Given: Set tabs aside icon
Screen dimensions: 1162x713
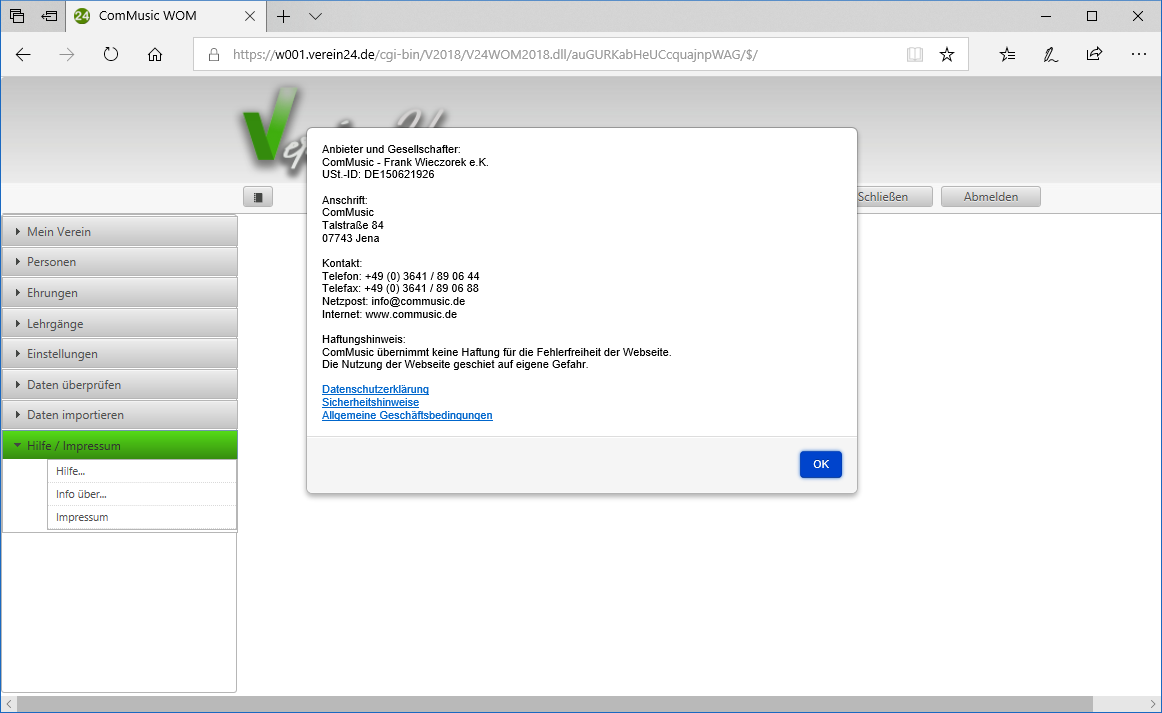Looking at the screenshot, I should click(x=49, y=16).
